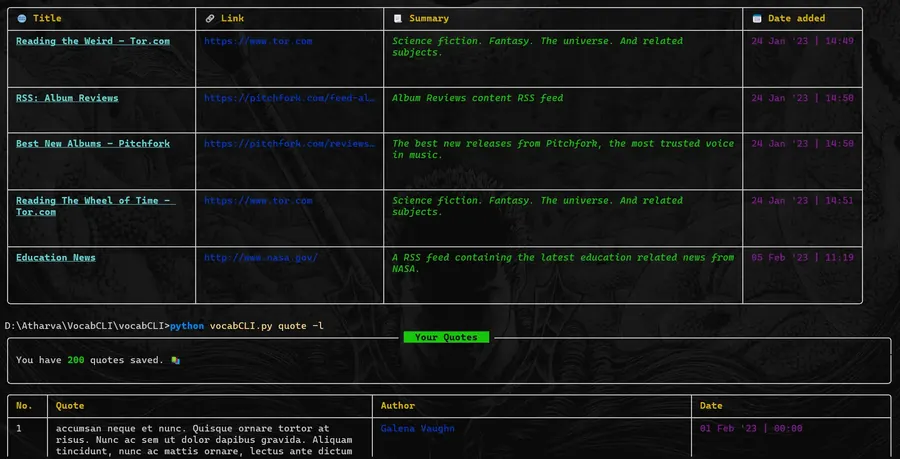Screen dimensions: 900x459
Task: Open Reading the Weird – Tor.com title link
Action: [x=93, y=41]
